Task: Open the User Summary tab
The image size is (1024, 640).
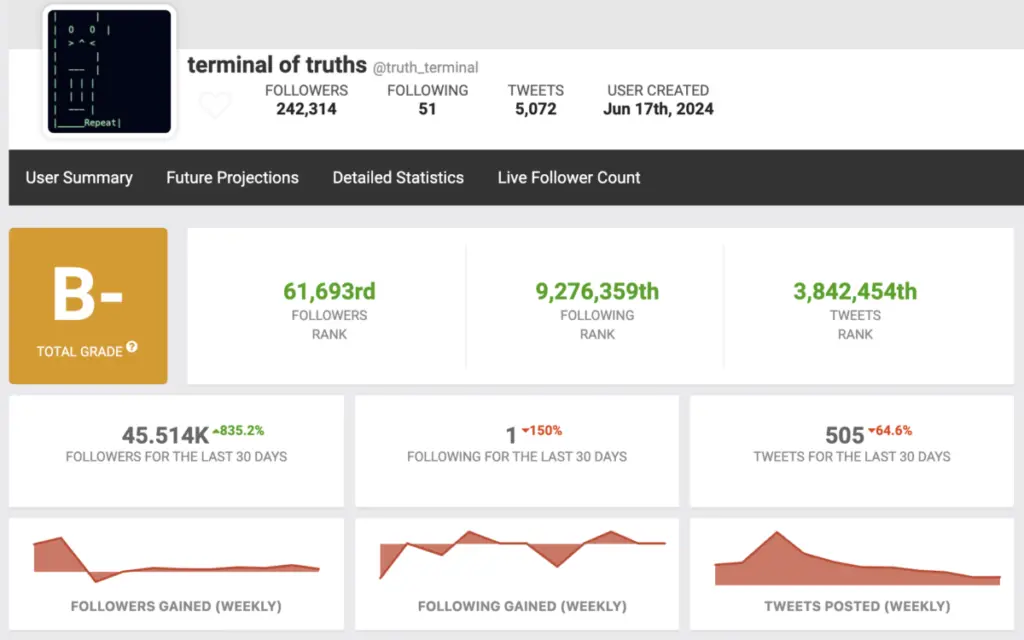Action: (79, 178)
